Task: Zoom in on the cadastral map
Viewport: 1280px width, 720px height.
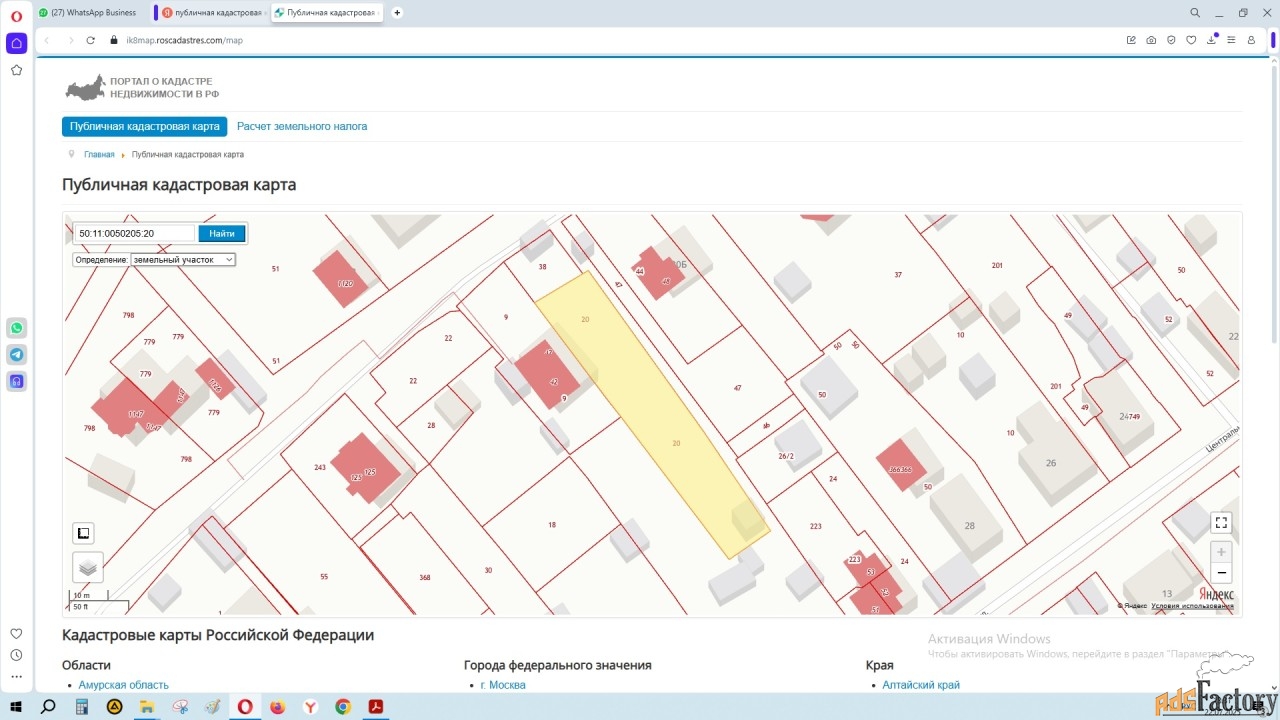Action: [x=1220, y=552]
